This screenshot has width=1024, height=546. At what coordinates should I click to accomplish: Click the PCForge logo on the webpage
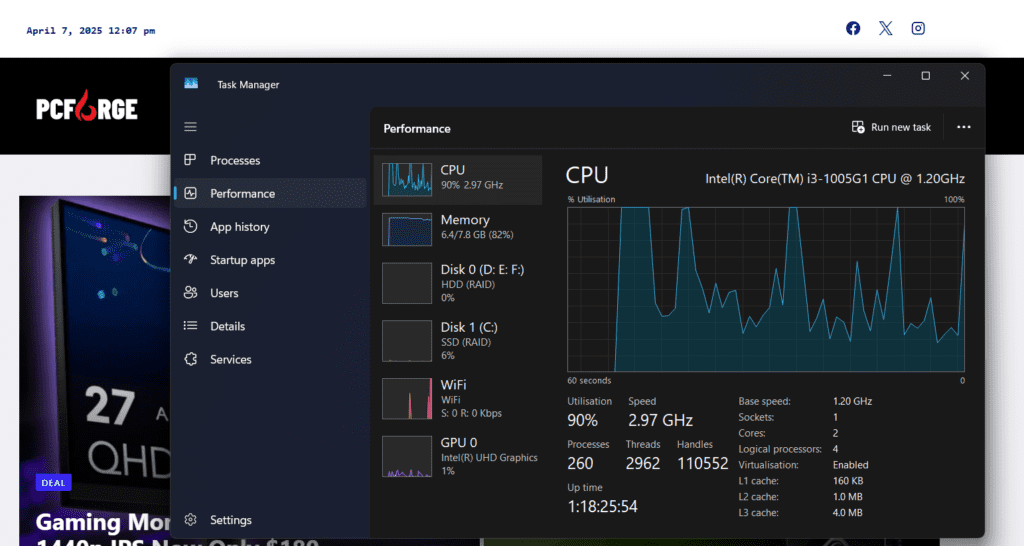(87, 106)
